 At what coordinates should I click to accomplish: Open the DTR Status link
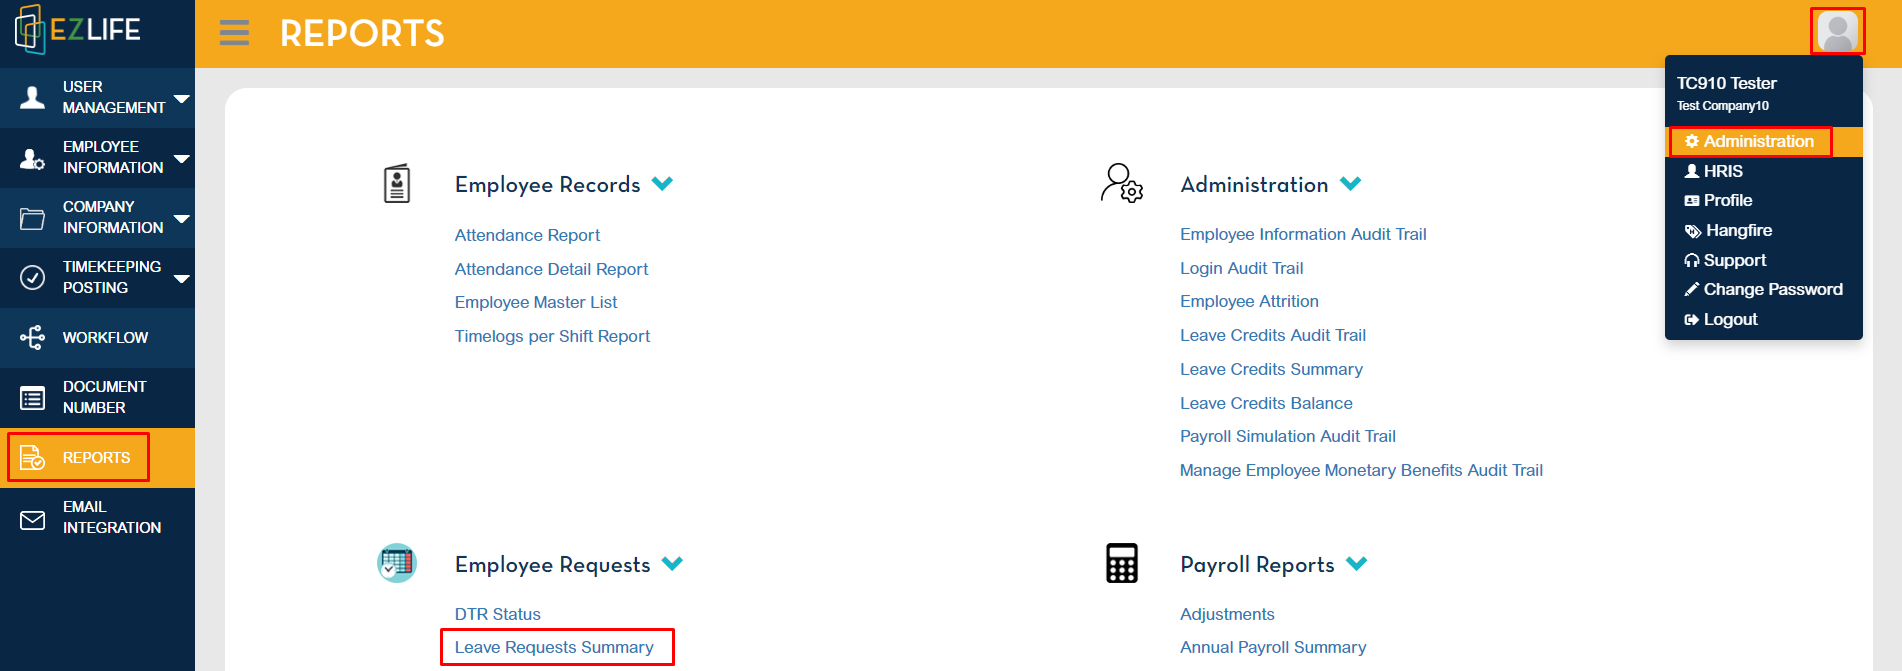click(497, 614)
